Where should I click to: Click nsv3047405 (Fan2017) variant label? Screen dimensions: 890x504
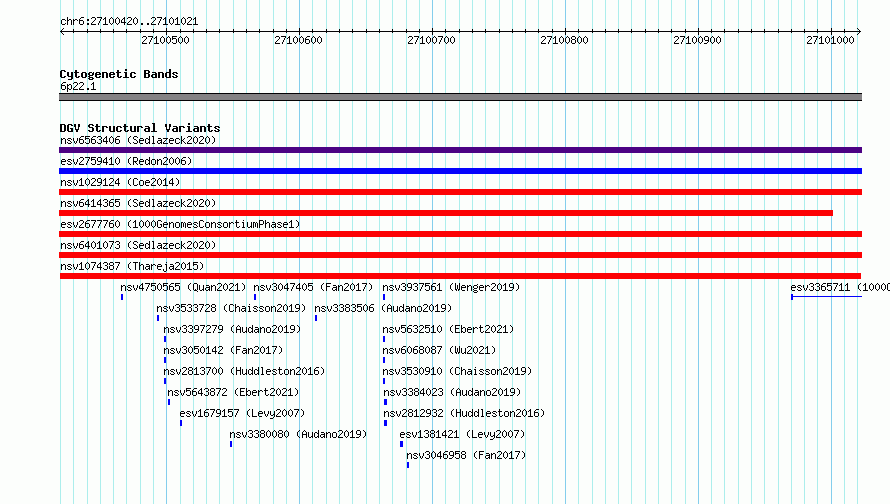pyautogui.click(x=313, y=287)
